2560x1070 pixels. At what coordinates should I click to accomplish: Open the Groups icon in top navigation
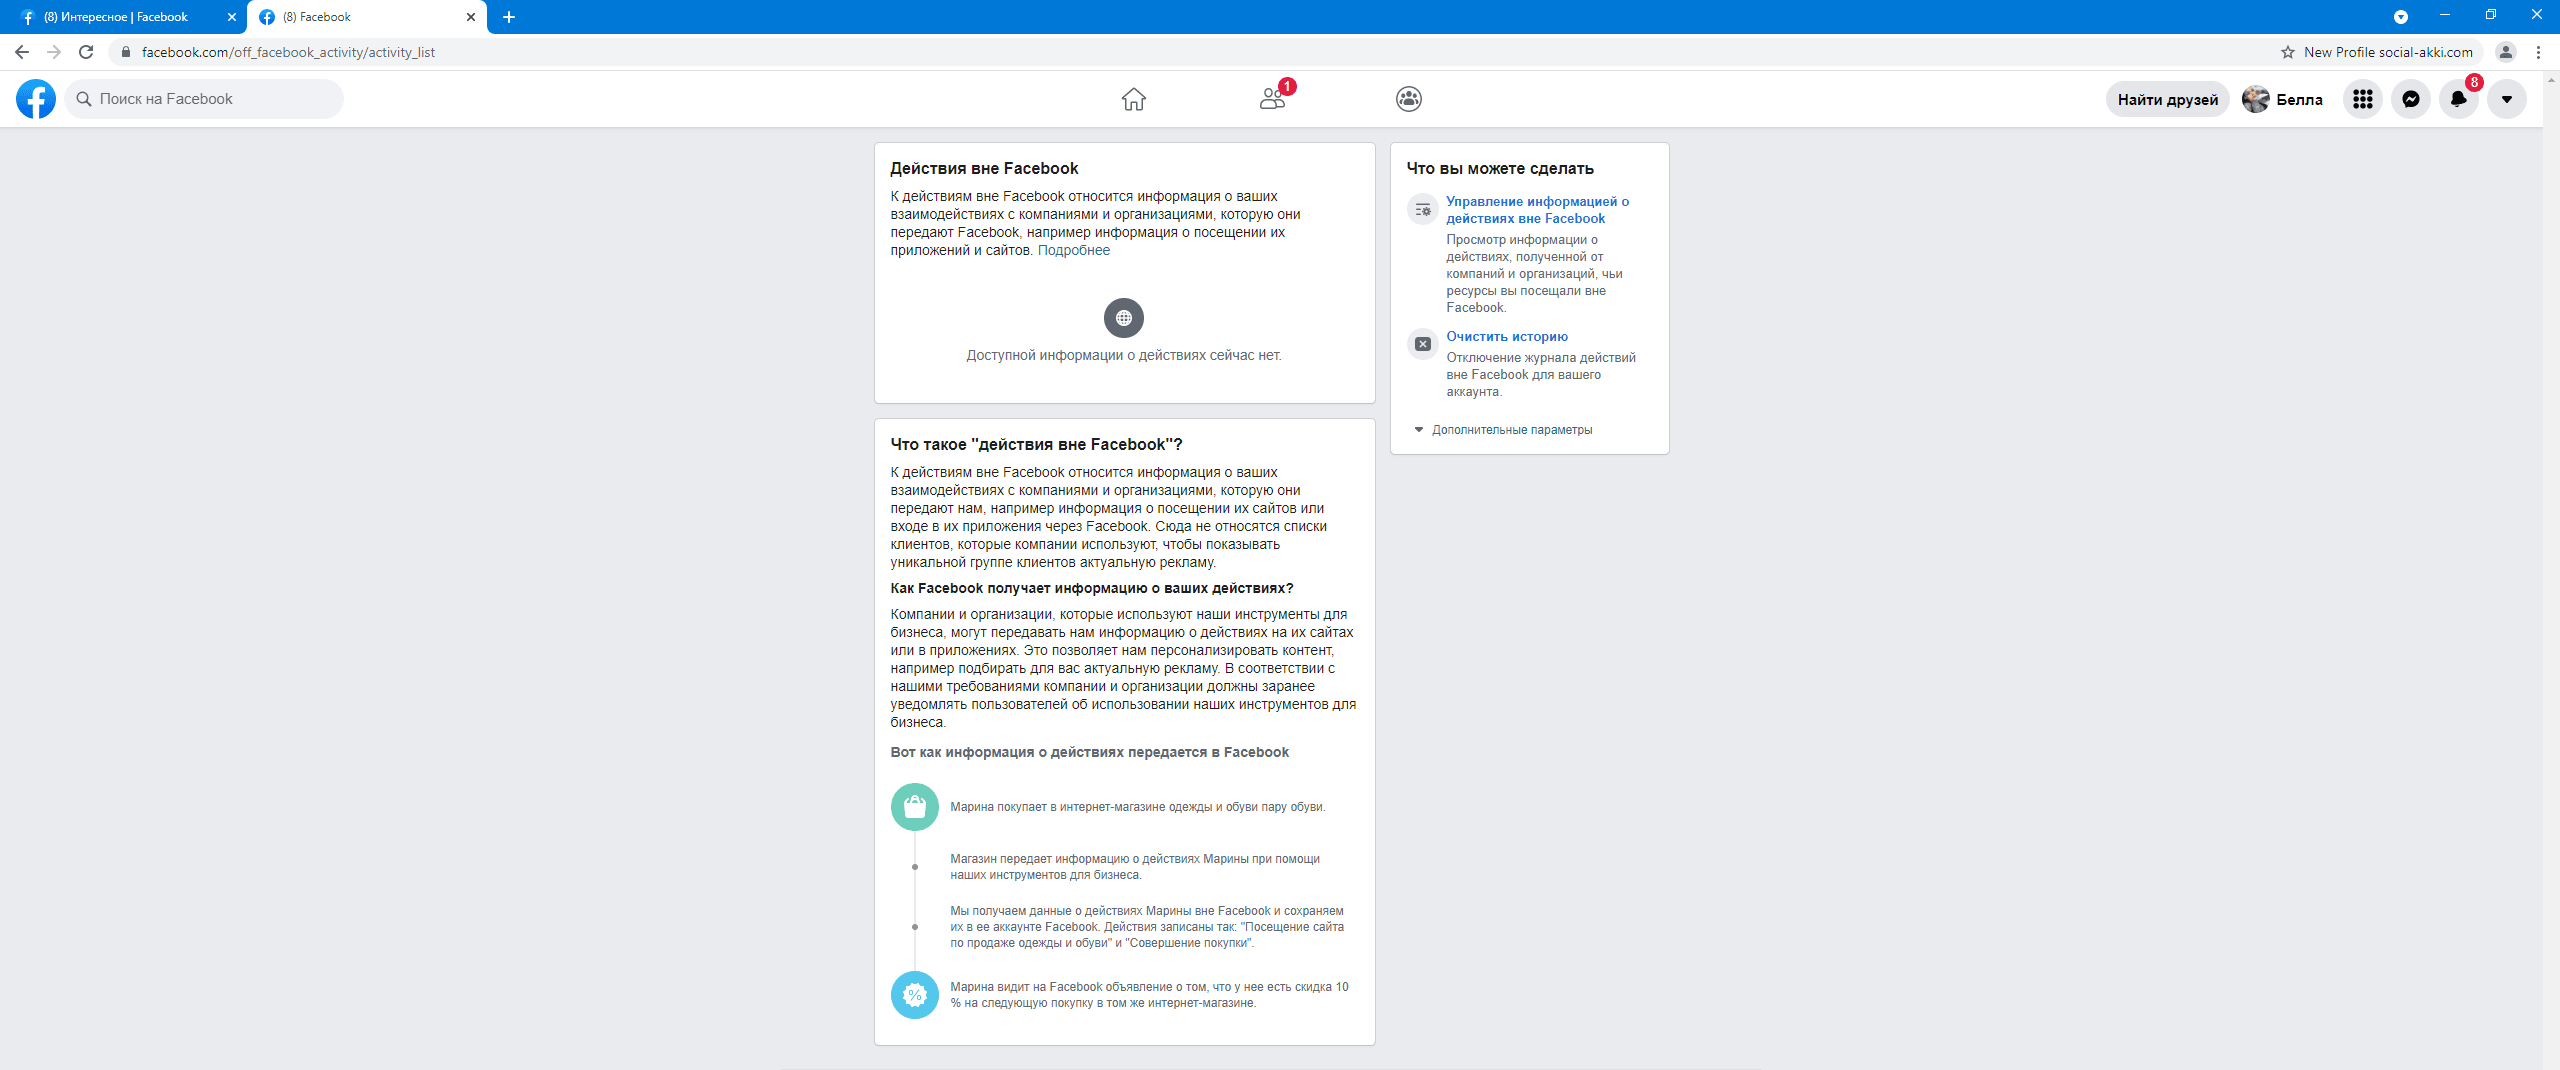[x=1409, y=99]
